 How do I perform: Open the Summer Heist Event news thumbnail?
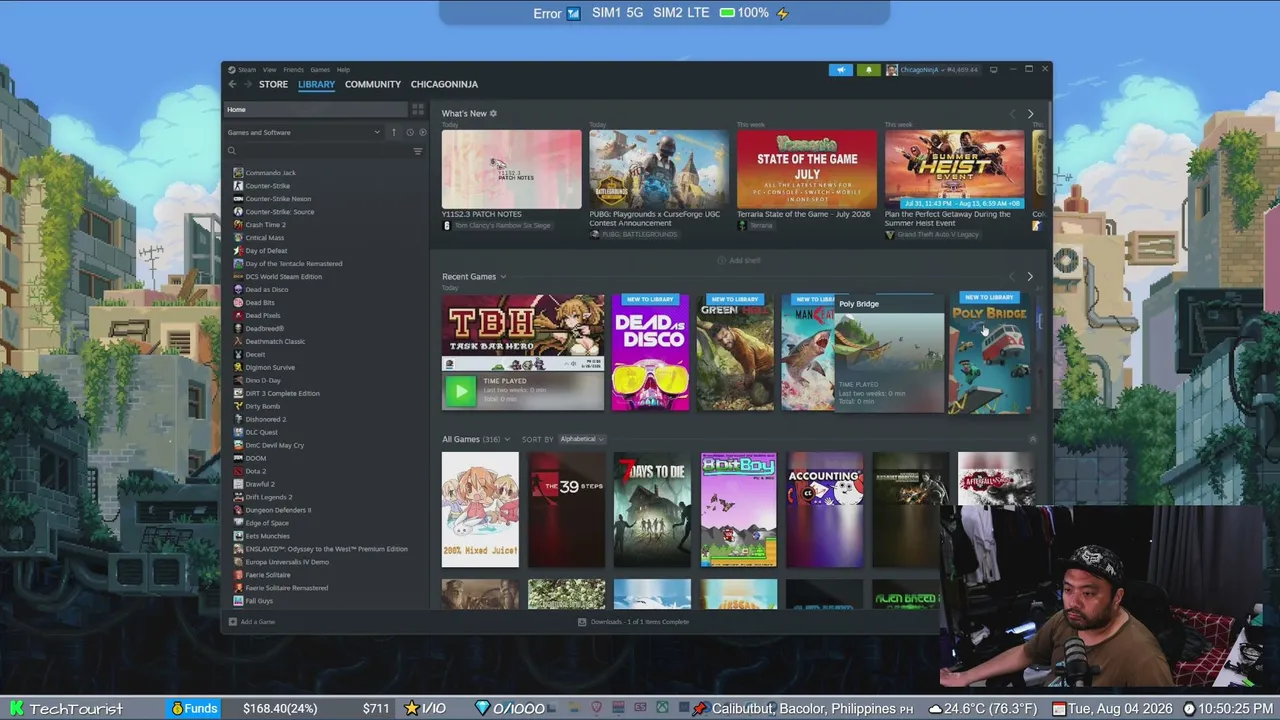(954, 169)
